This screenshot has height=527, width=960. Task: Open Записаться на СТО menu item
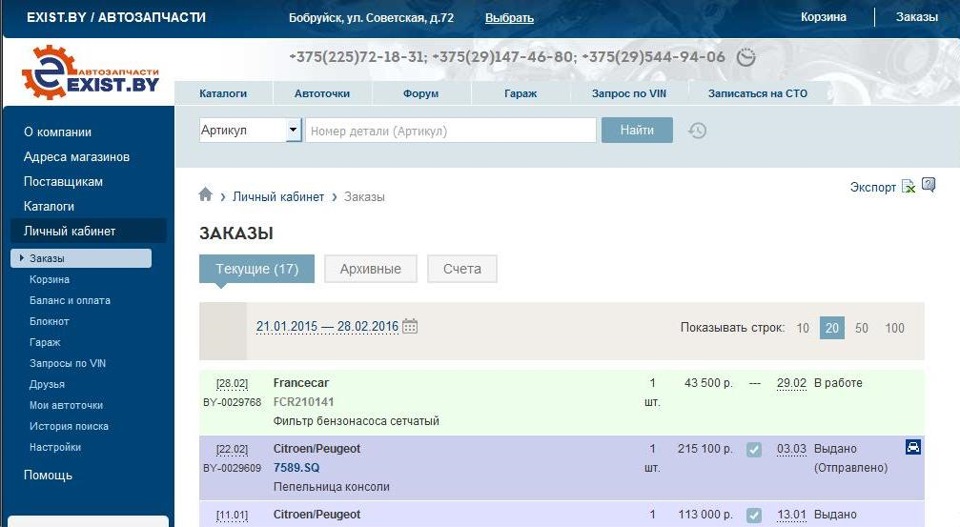pos(758,94)
